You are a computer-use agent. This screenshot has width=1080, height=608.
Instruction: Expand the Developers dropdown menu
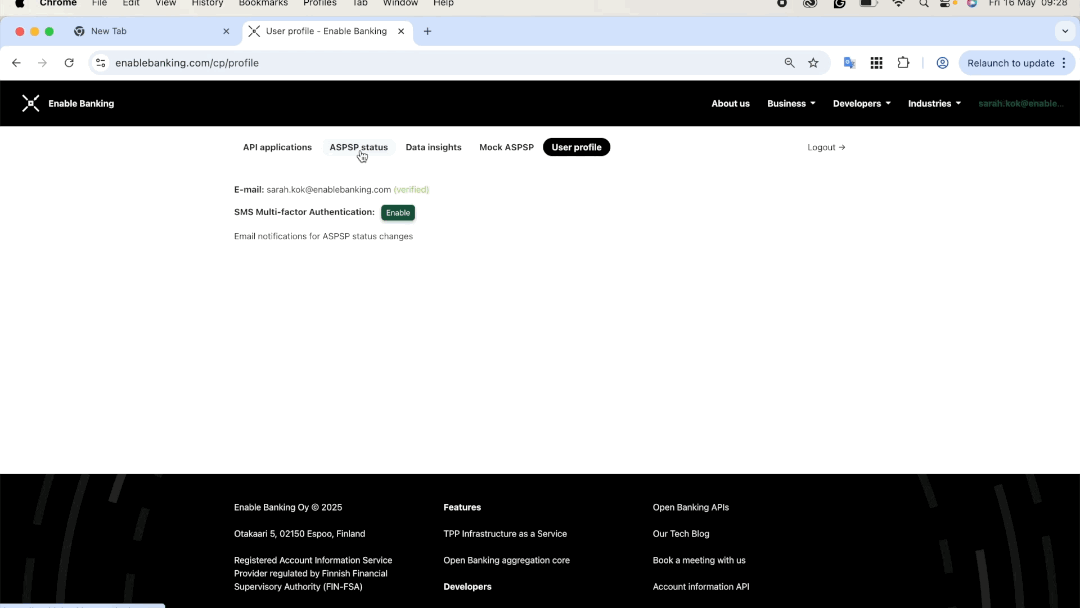(x=862, y=103)
